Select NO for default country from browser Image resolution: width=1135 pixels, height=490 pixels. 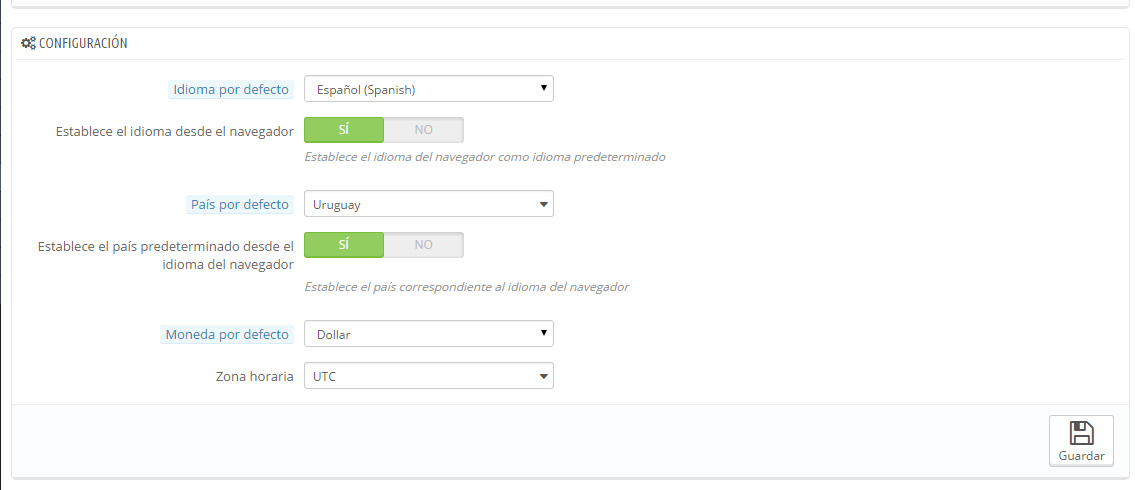423,245
